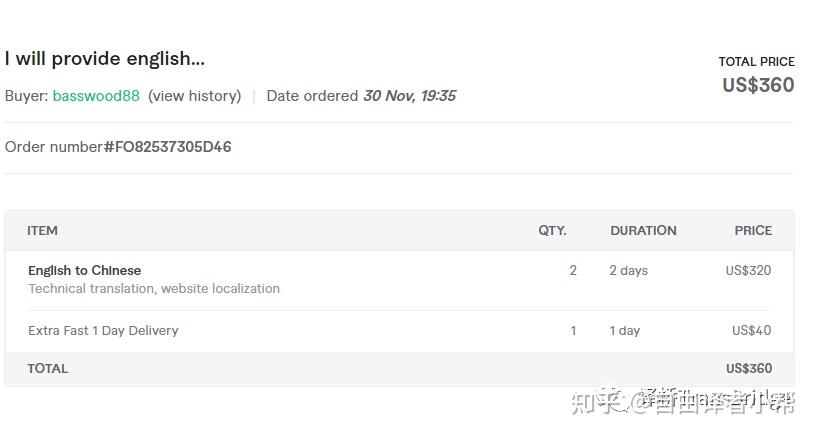Select the order number #FO82537305D46
The image size is (817, 436).
tap(167, 147)
